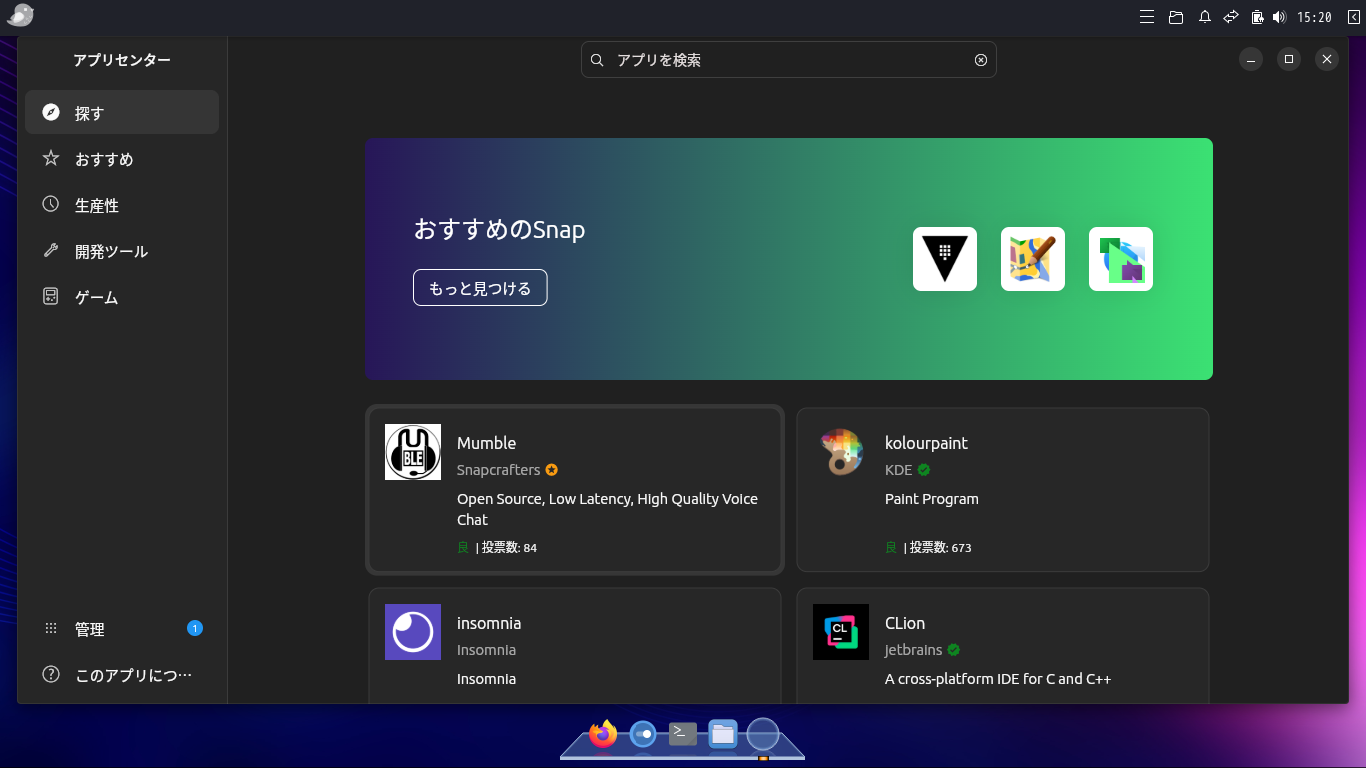Open the Budgie menu bird icon

tap(20, 16)
